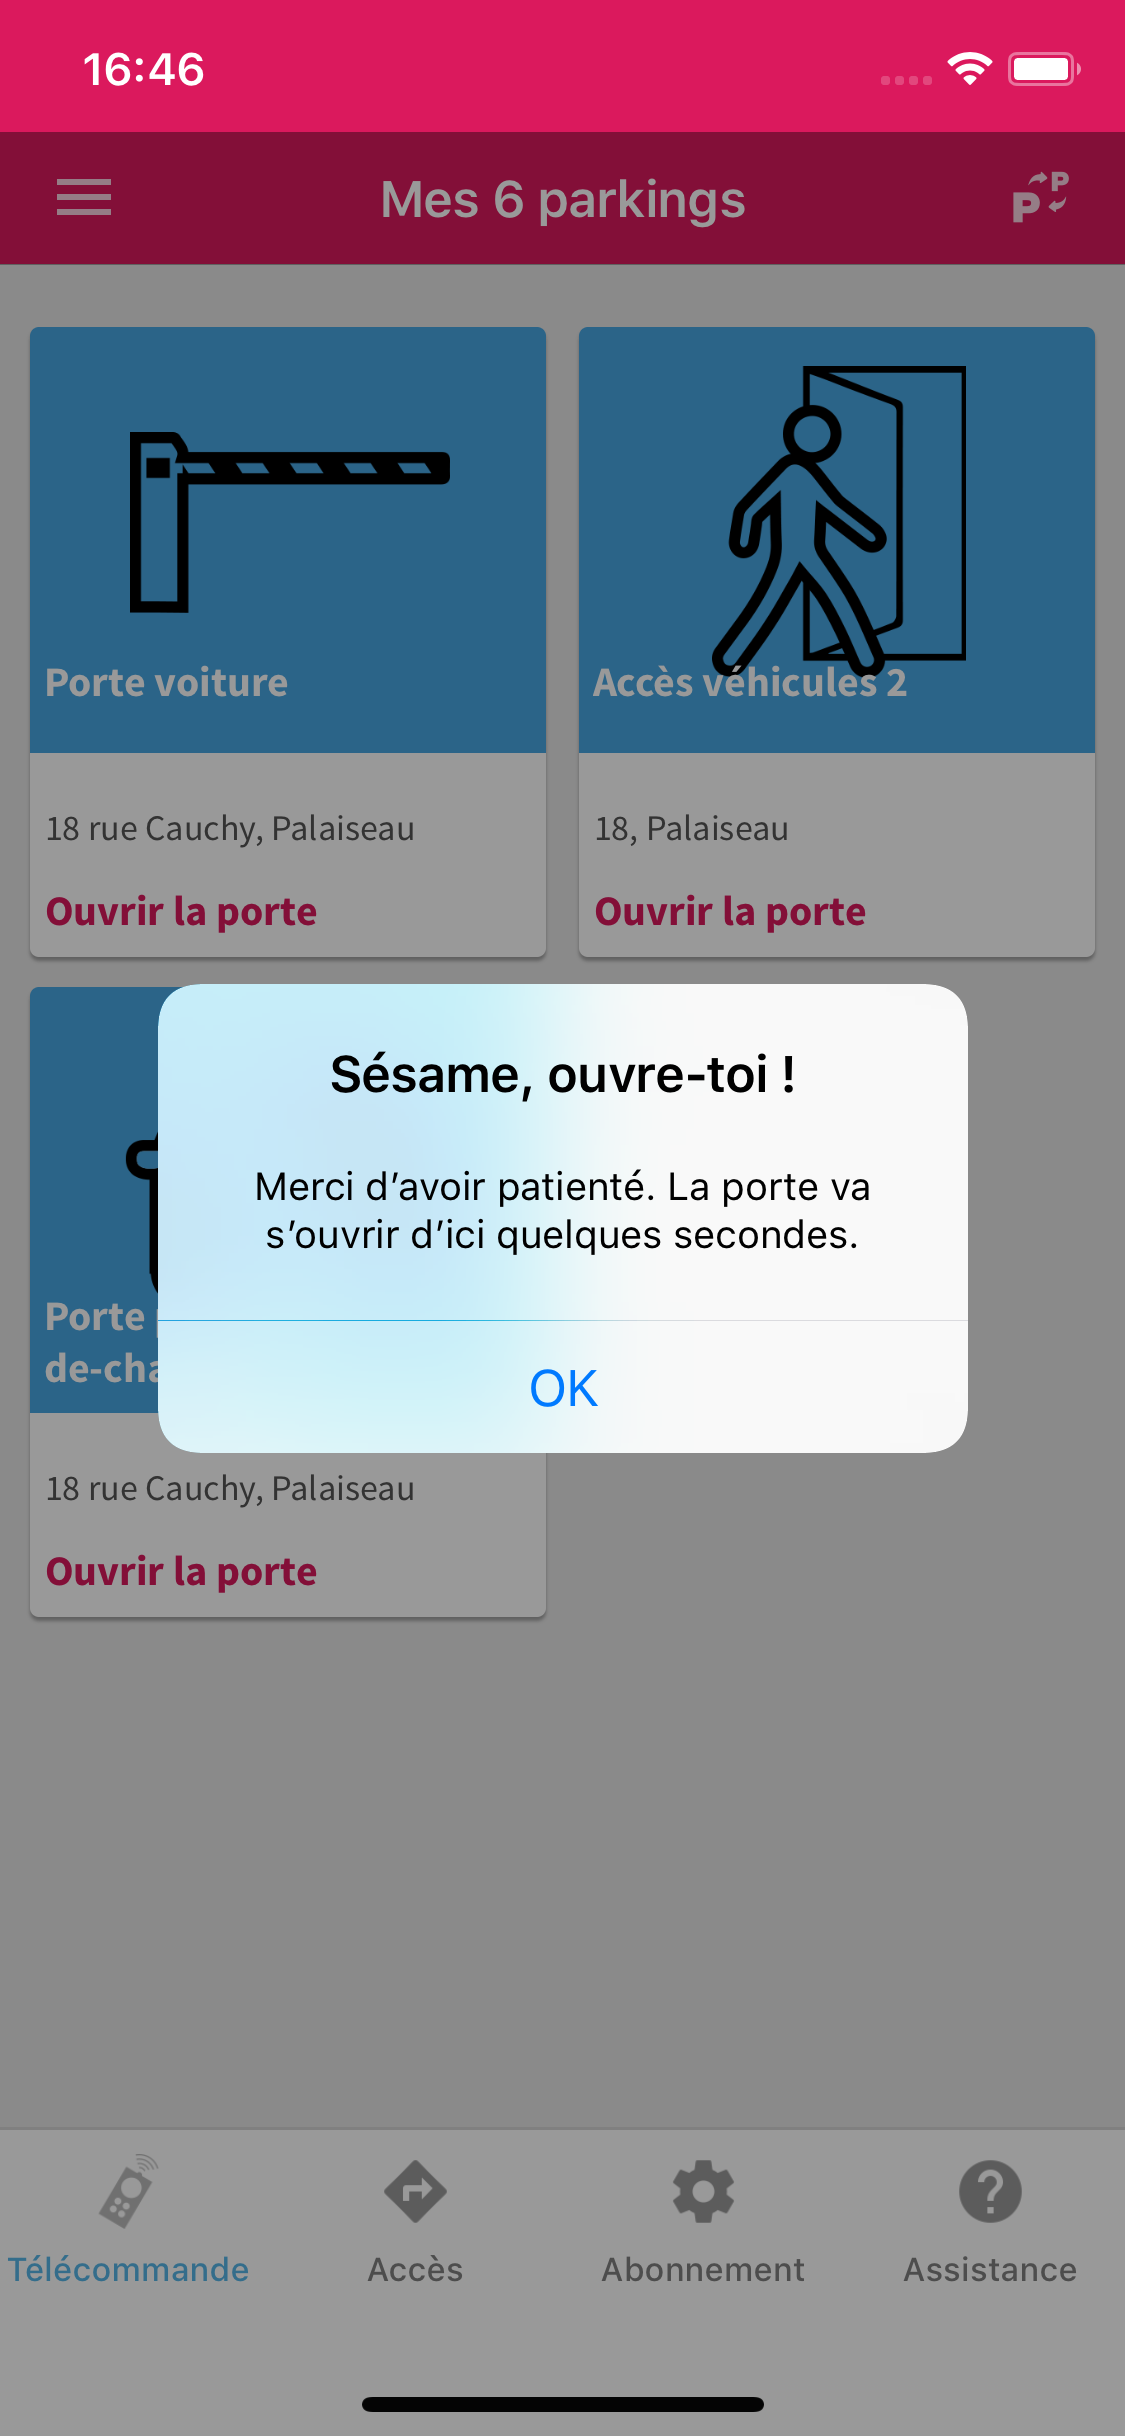The width and height of the screenshot is (1125, 2436).
Task: Select the Télécommande remote control icon
Action: [x=128, y=2191]
